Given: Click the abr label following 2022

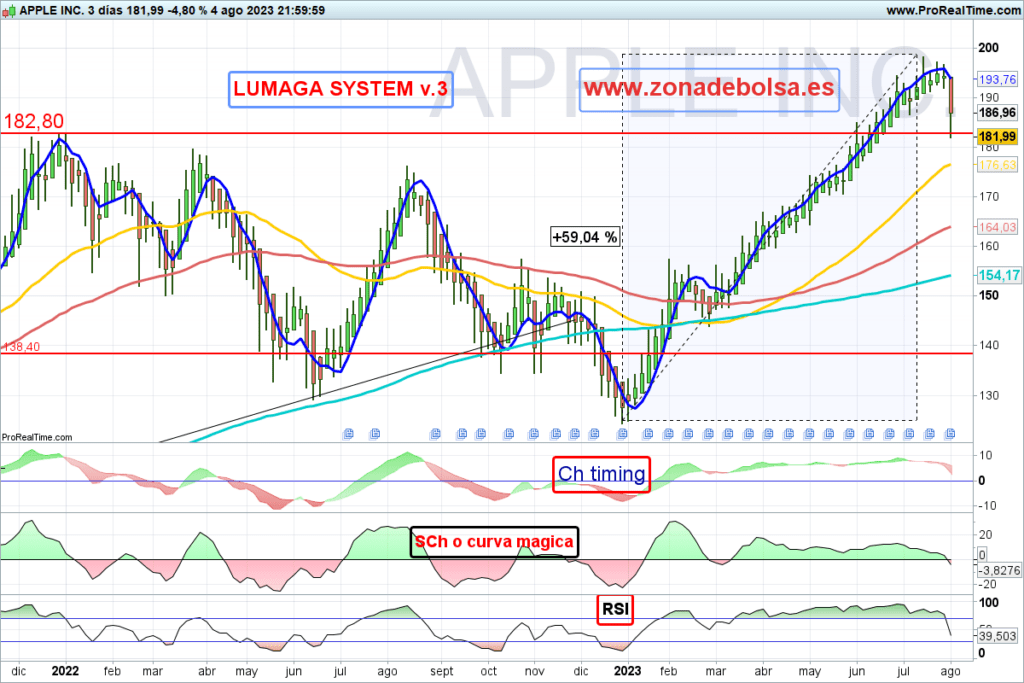Looking at the screenshot, I should (207, 671).
